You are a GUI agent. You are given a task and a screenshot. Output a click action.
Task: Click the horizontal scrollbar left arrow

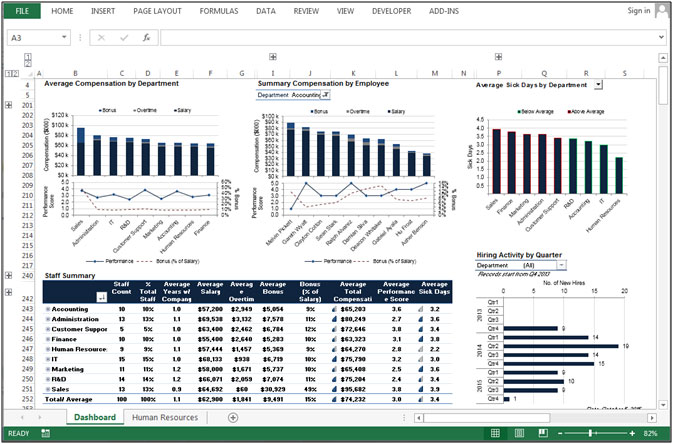tap(419, 417)
